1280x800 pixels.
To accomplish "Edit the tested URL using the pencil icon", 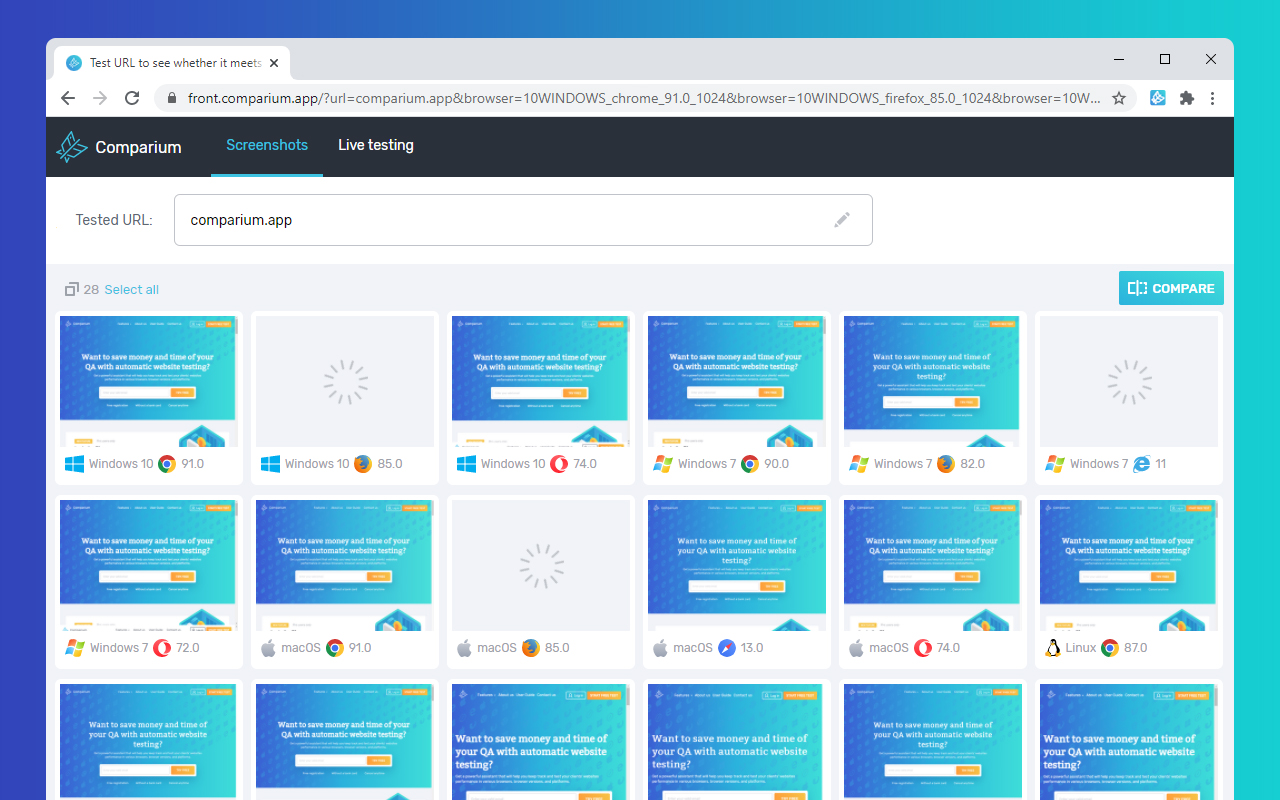I will point(843,219).
